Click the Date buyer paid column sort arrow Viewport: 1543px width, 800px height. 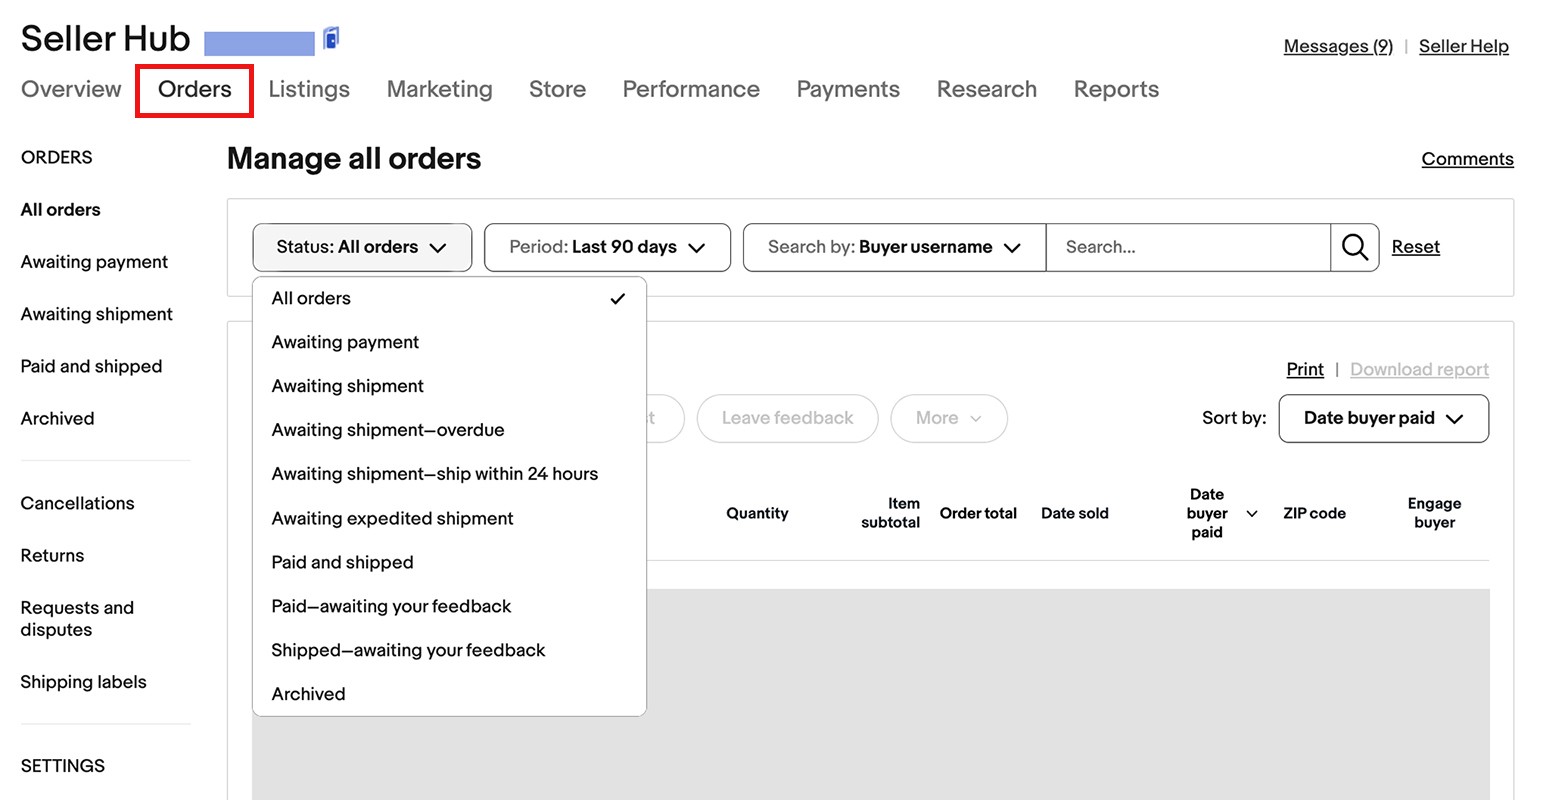pyautogui.click(x=1251, y=513)
